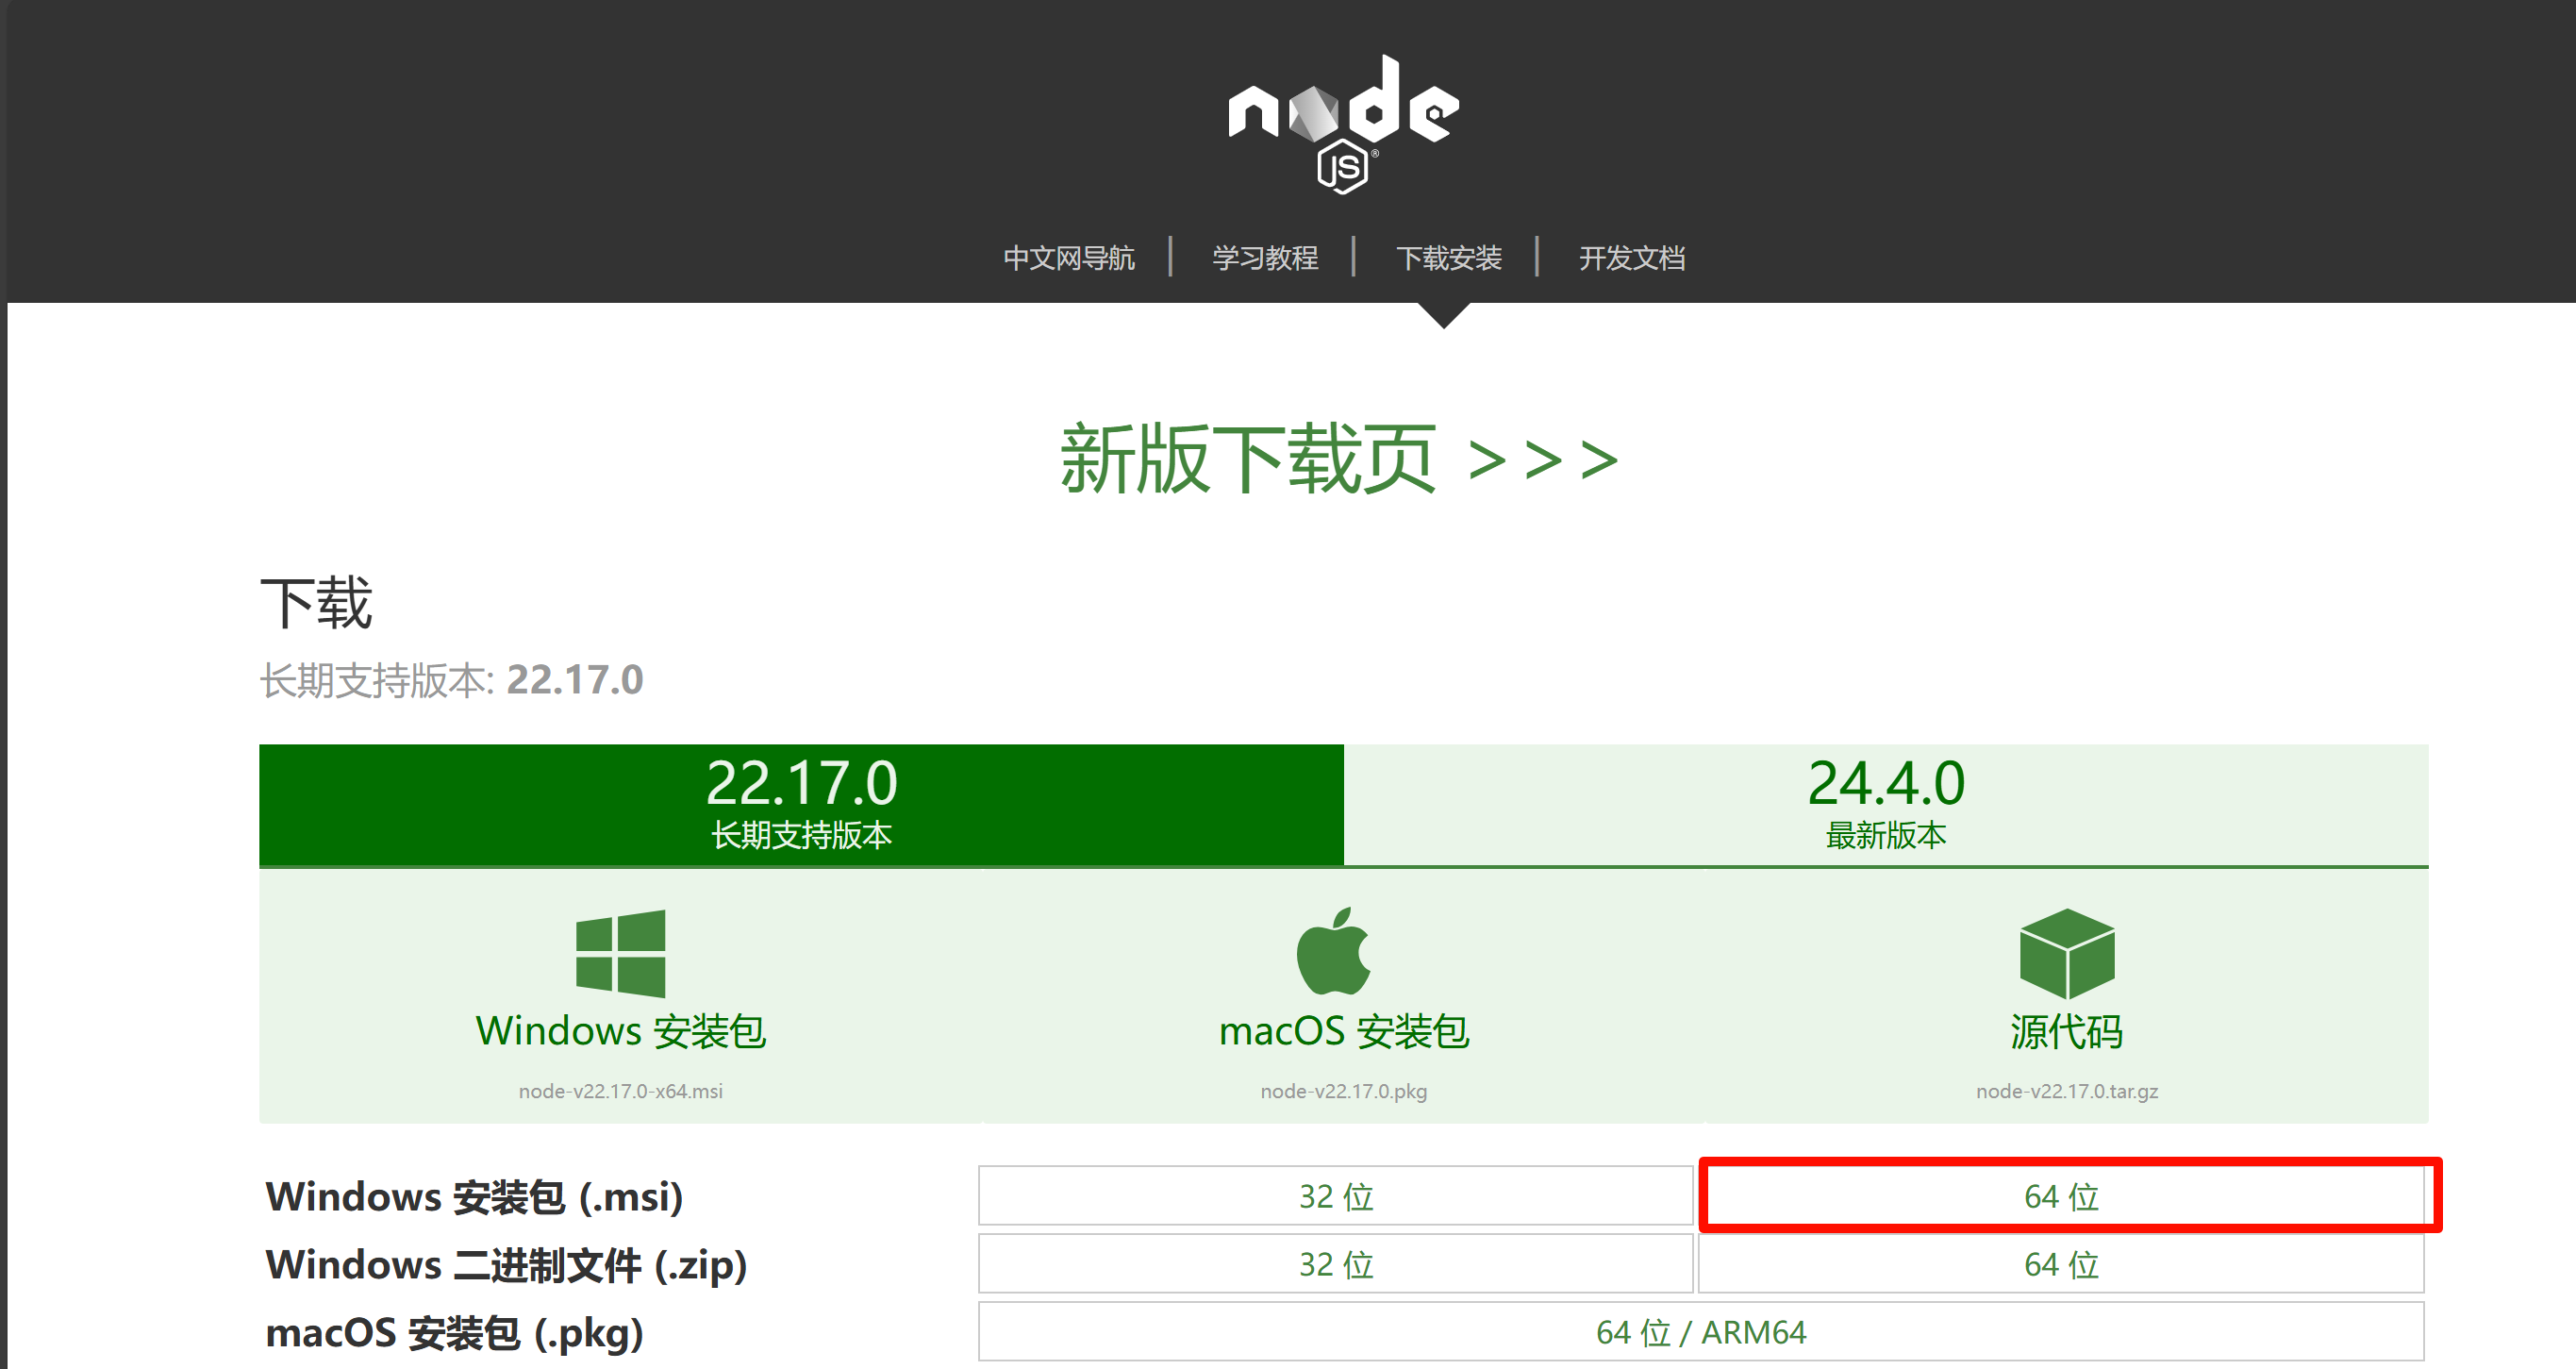The height and width of the screenshot is (1369, 2576).
Task: Click the 下载 heading
Action: tap(316, 603)
